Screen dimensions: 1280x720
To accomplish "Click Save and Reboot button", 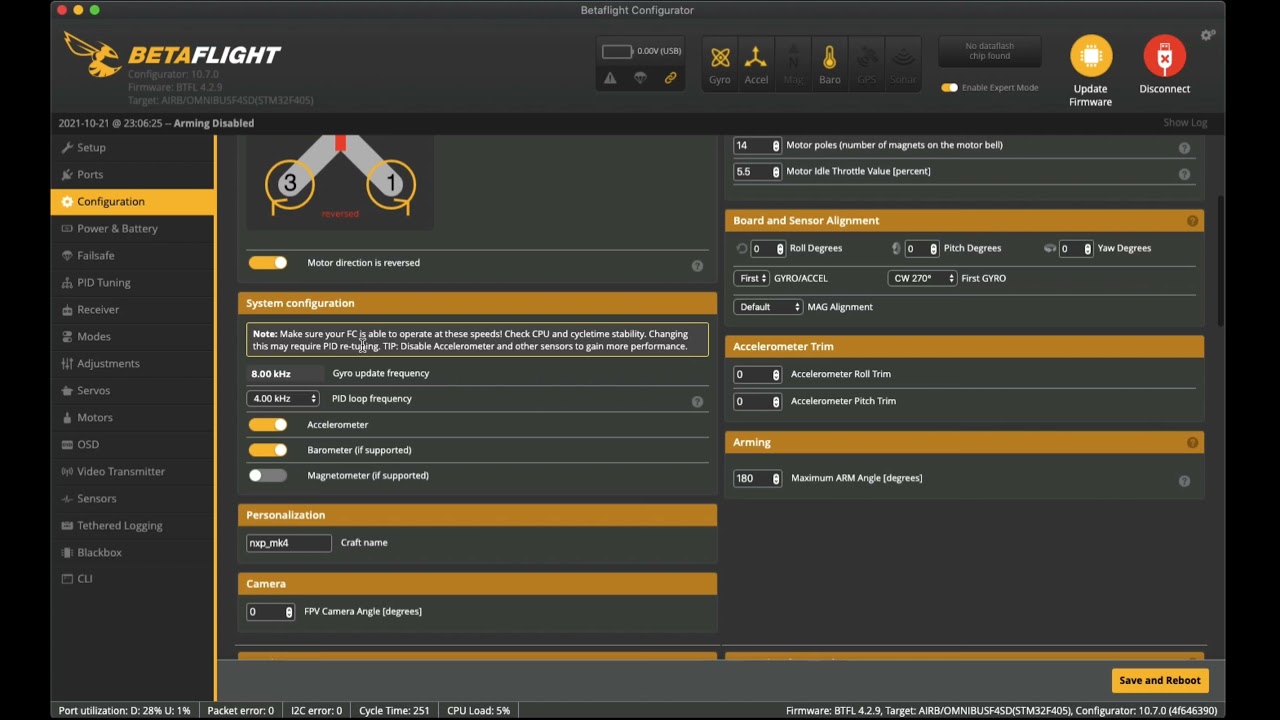I will (1160, 681).
